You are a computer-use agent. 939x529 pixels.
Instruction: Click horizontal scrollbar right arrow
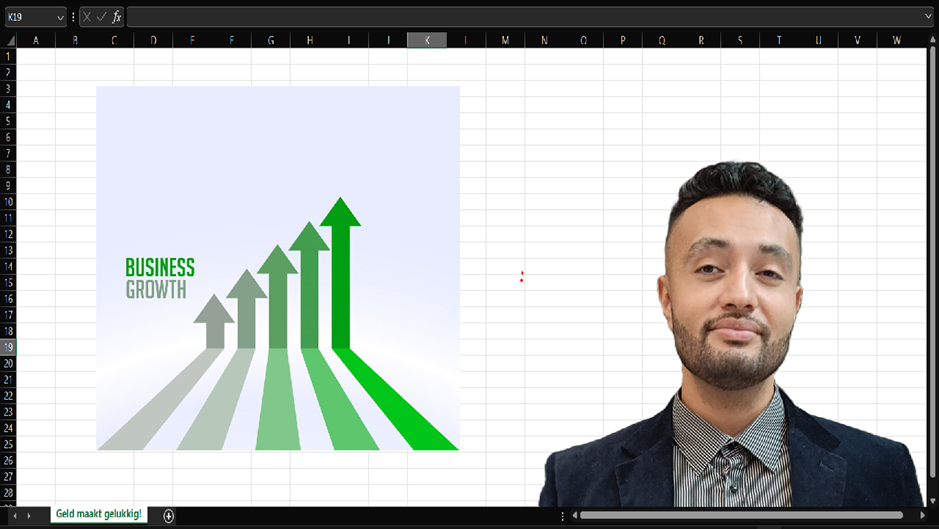922,515
